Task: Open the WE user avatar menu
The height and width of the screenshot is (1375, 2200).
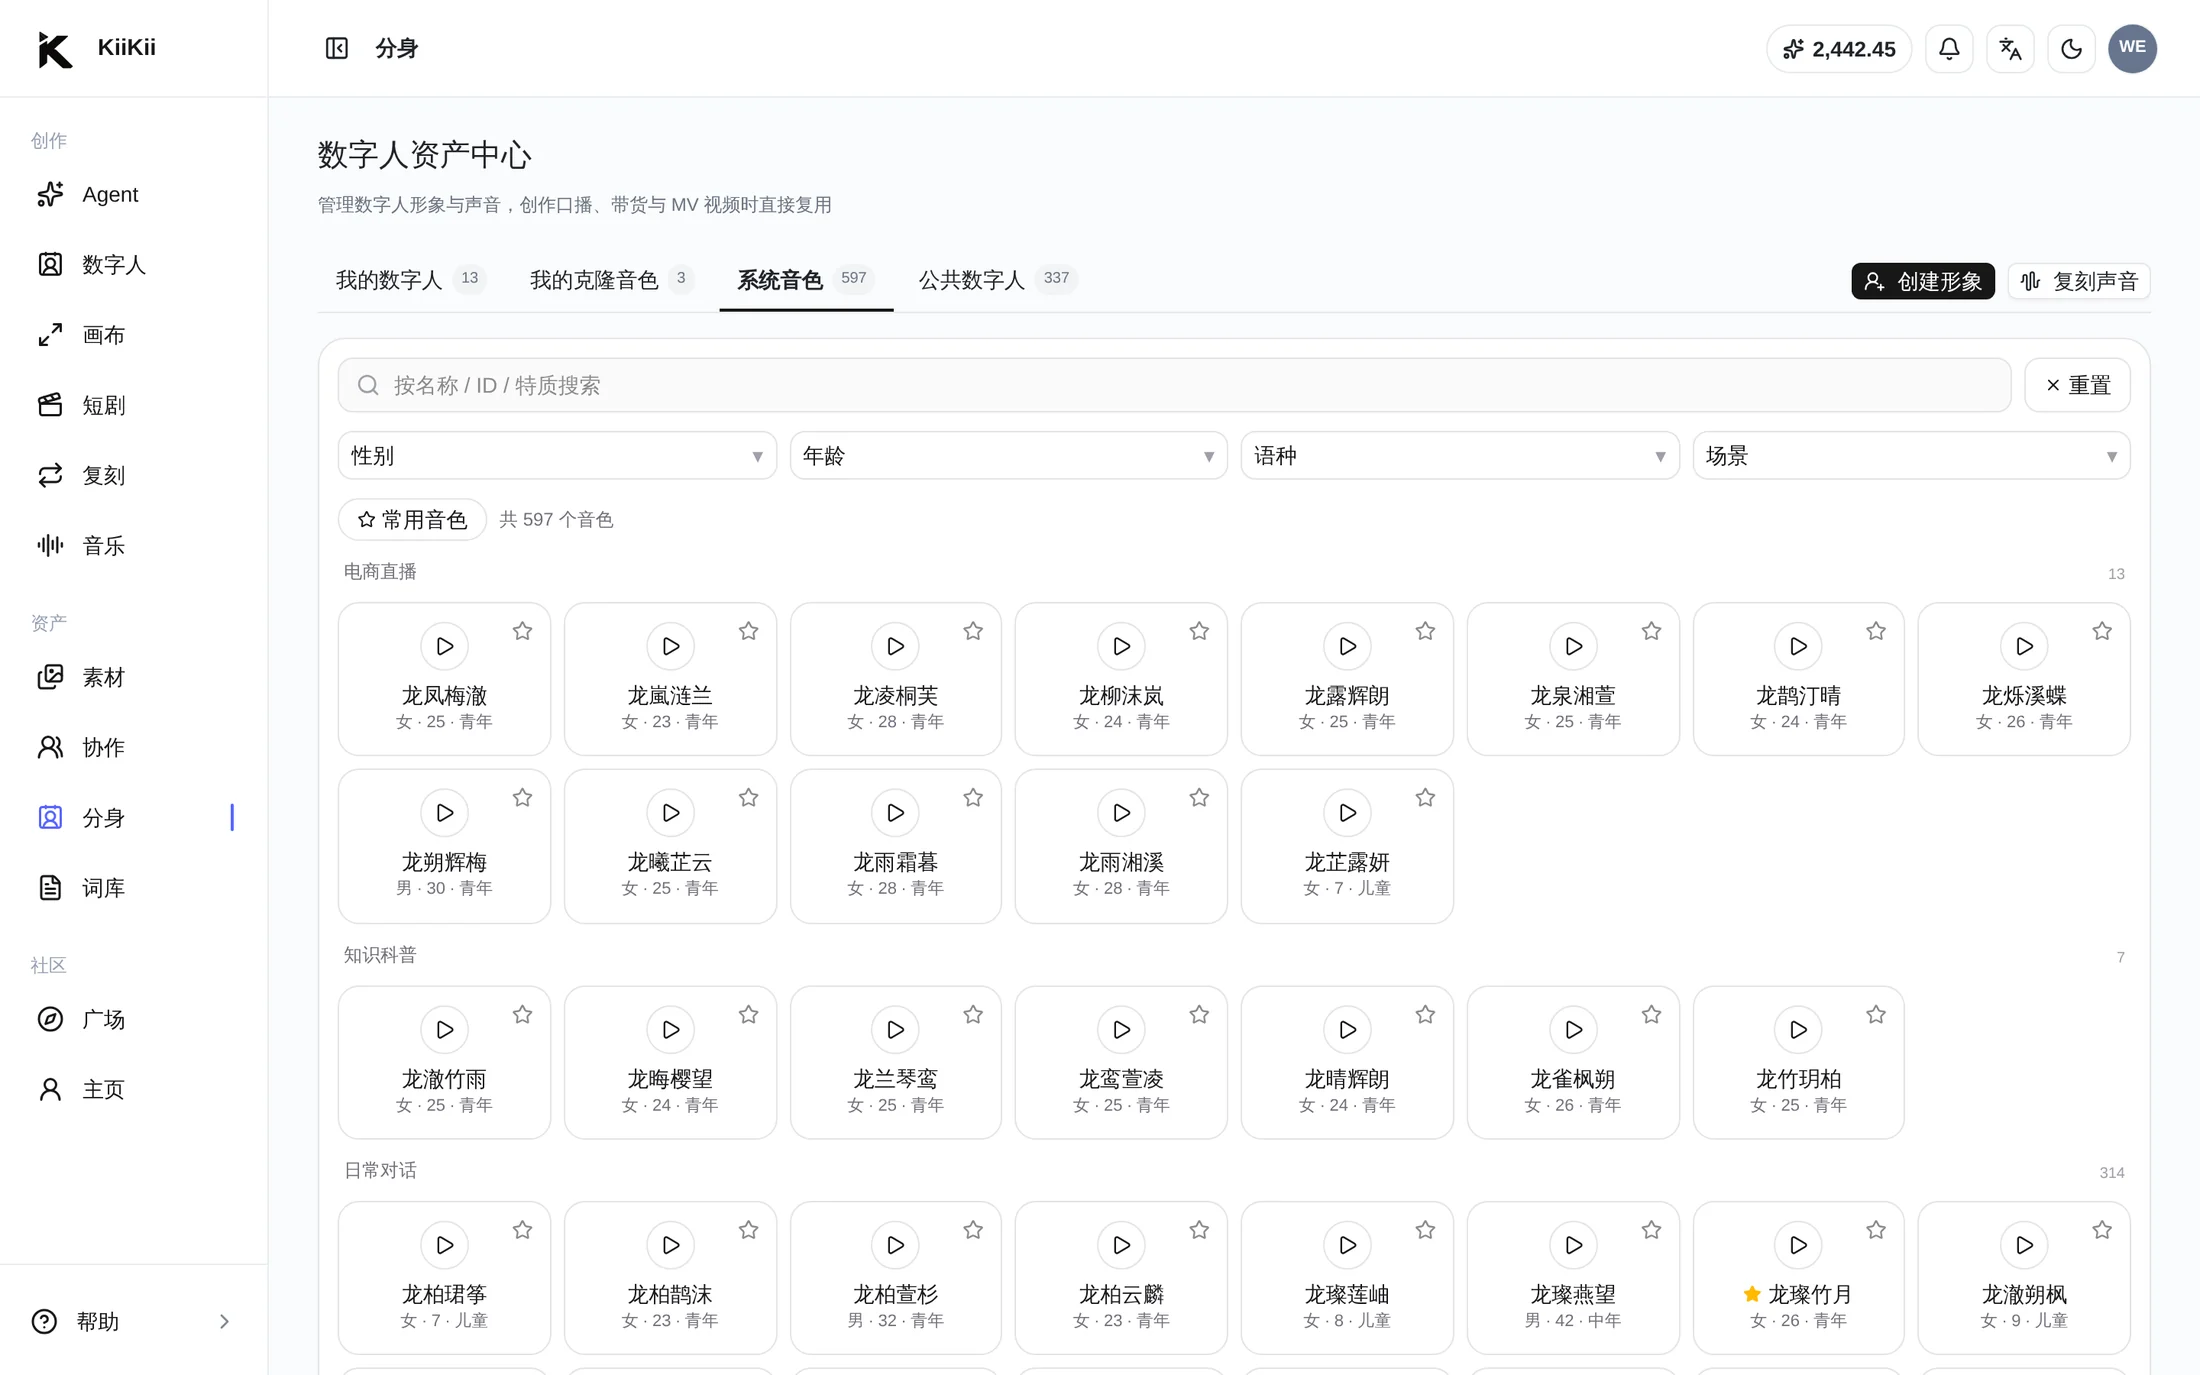Action: coord(2132,48)
